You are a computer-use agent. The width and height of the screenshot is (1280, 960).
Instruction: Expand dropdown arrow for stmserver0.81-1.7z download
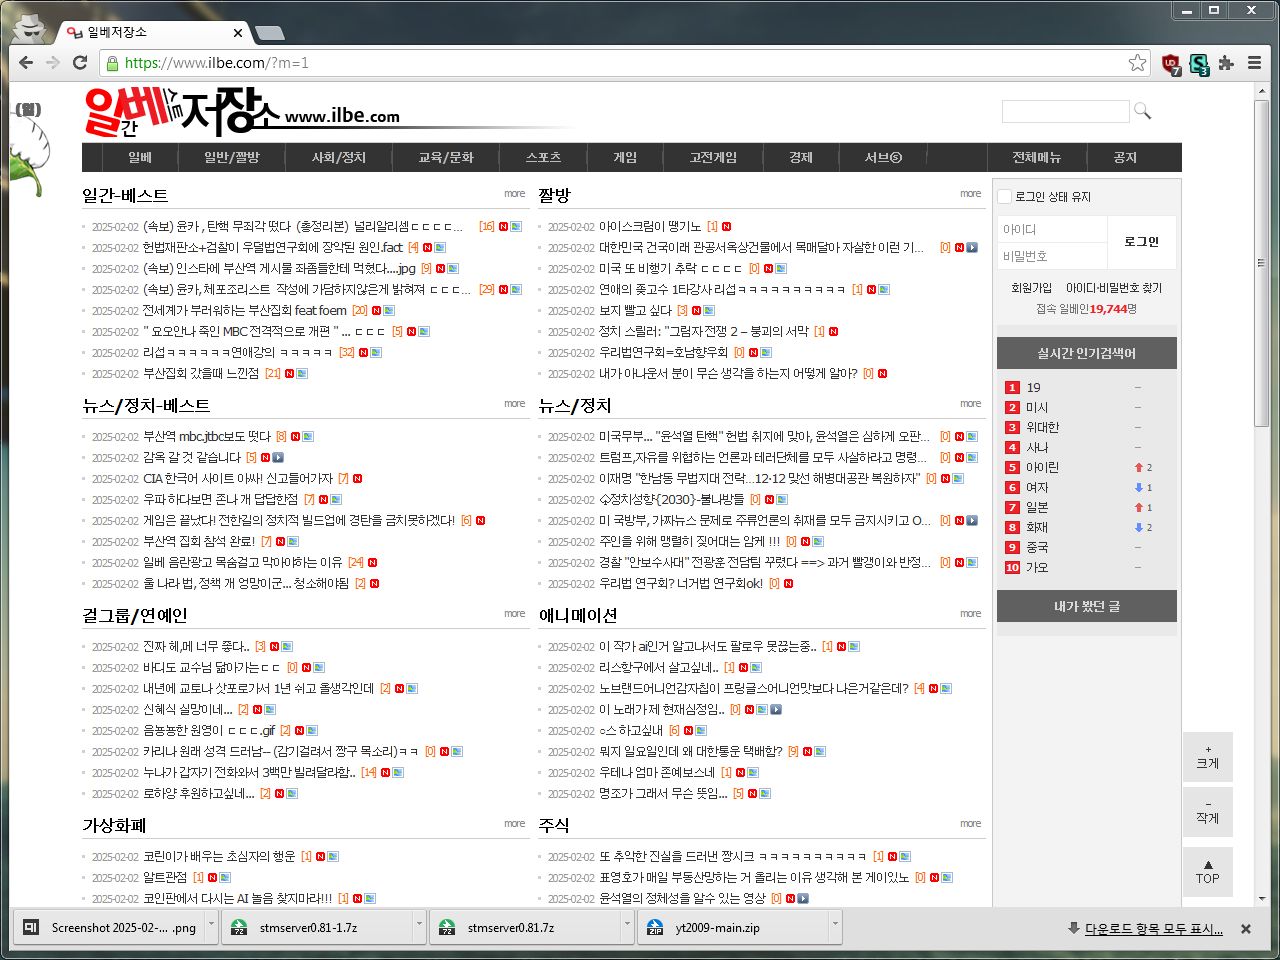[x=419, y=927]
